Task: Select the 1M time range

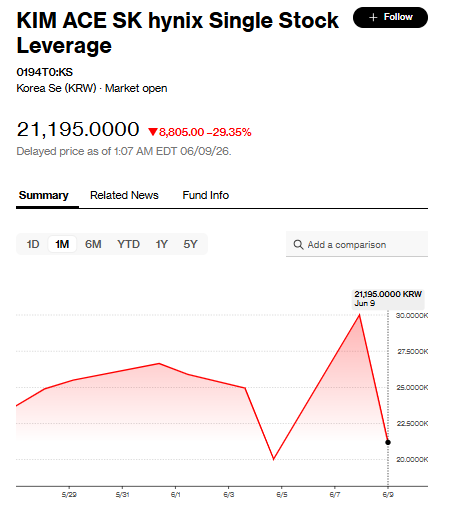Action: tap(62, 244)
